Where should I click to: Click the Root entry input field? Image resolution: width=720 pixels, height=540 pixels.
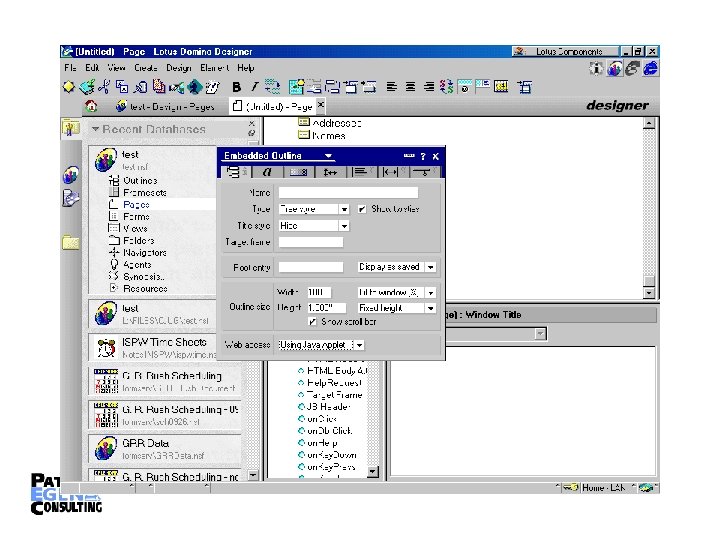[x=310, y=267]
